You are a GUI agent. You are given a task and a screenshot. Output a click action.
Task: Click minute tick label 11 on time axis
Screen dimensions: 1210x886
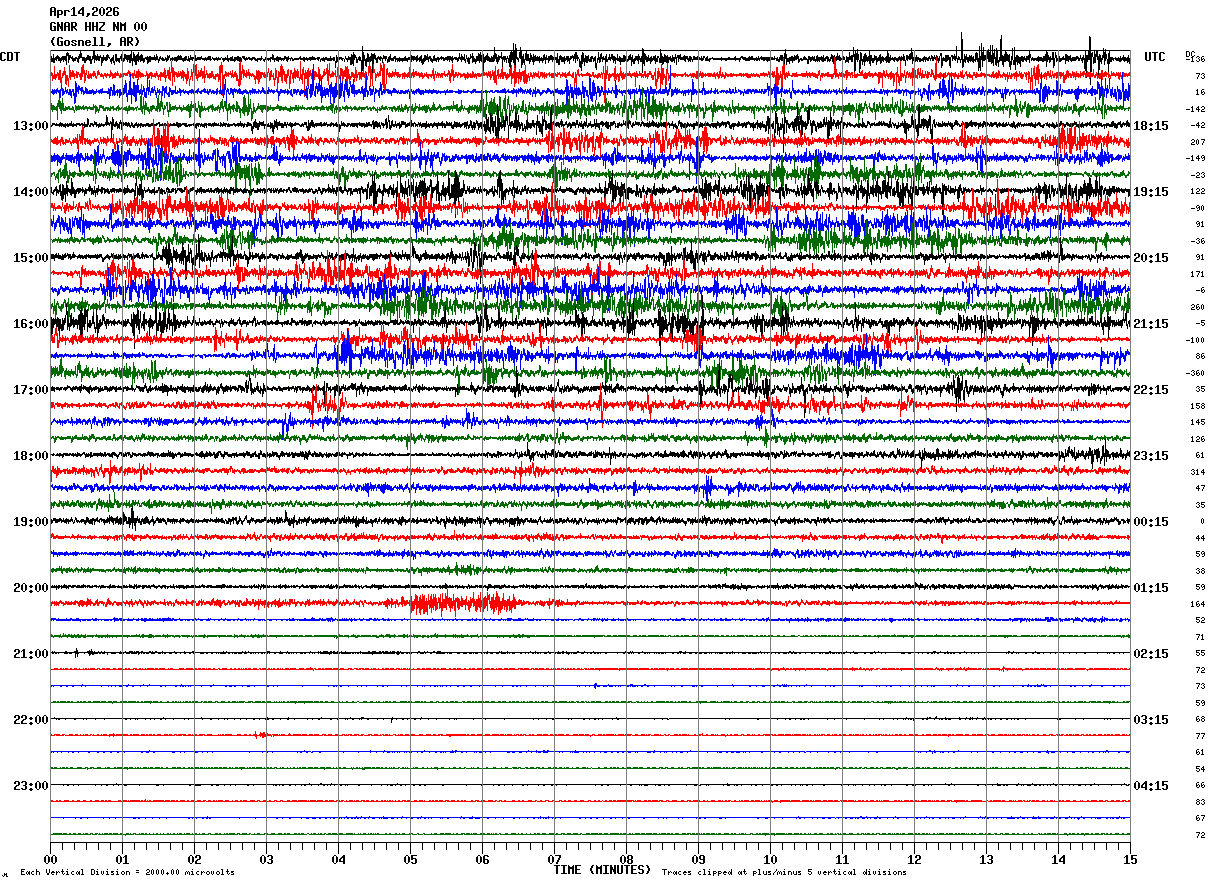coord(842,860)
